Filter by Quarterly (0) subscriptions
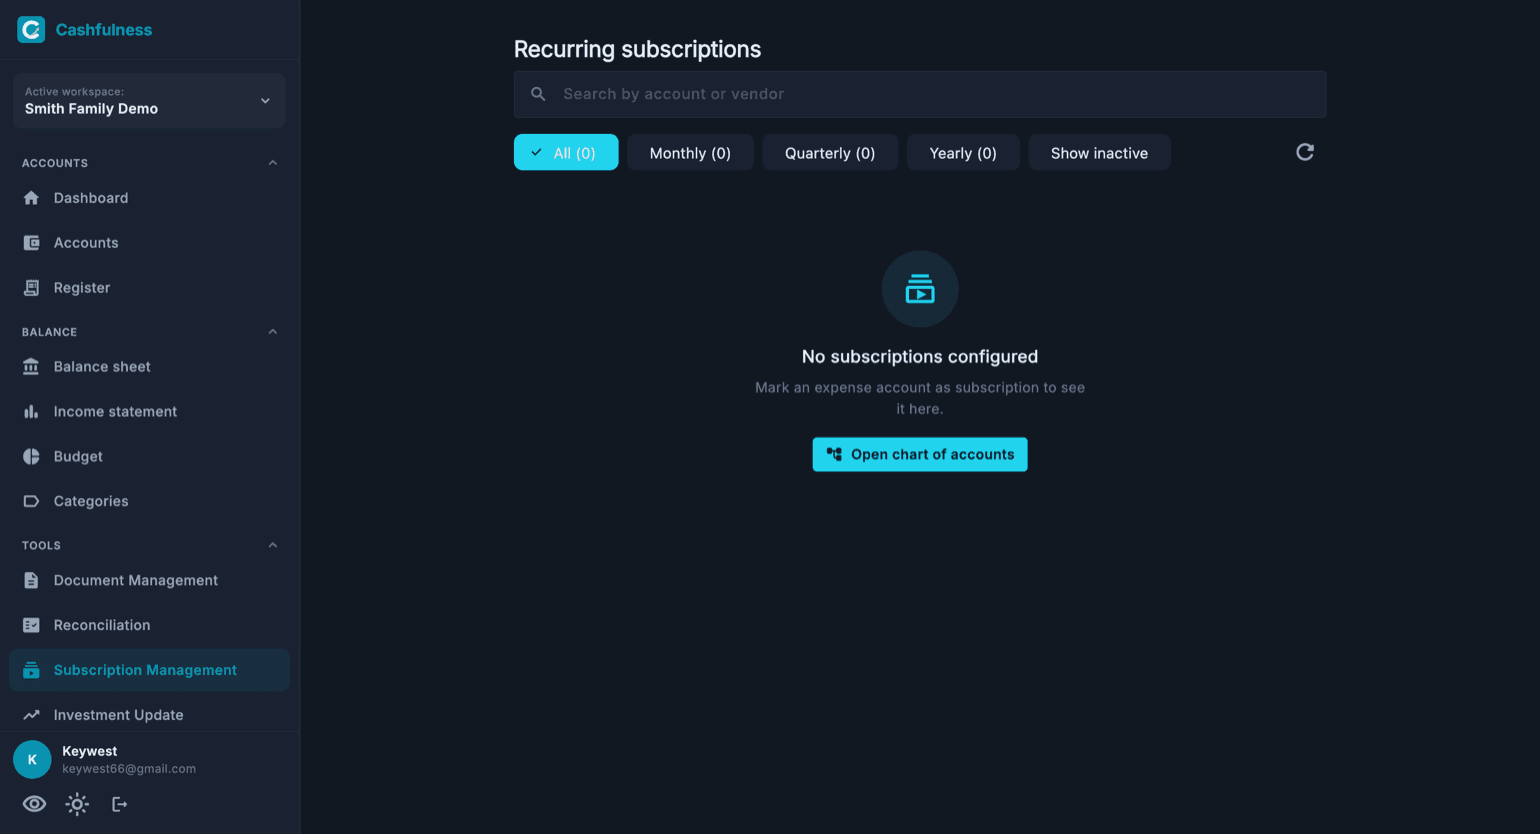 tap(830, 153)
